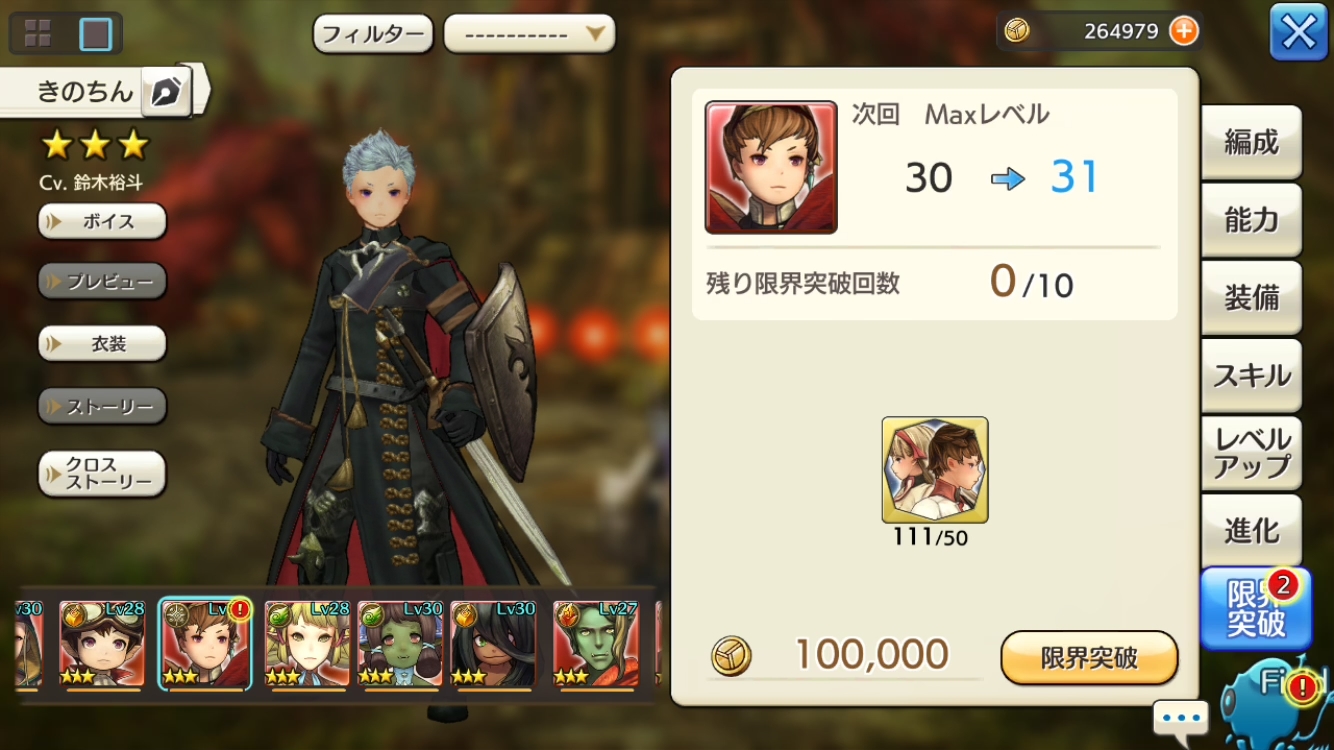The height and width of the screenshot is (750, 1334).
Task: Select single character view icon
Action: tap(96, 33)
